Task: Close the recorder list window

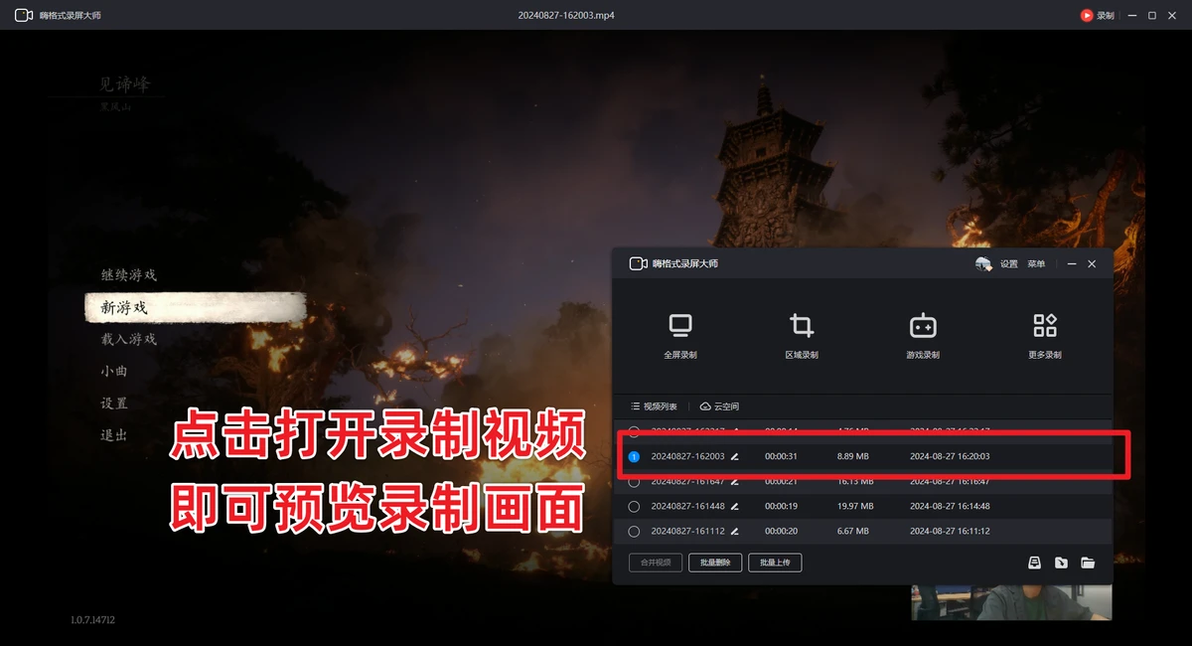Action: (x=1092, y=264)
